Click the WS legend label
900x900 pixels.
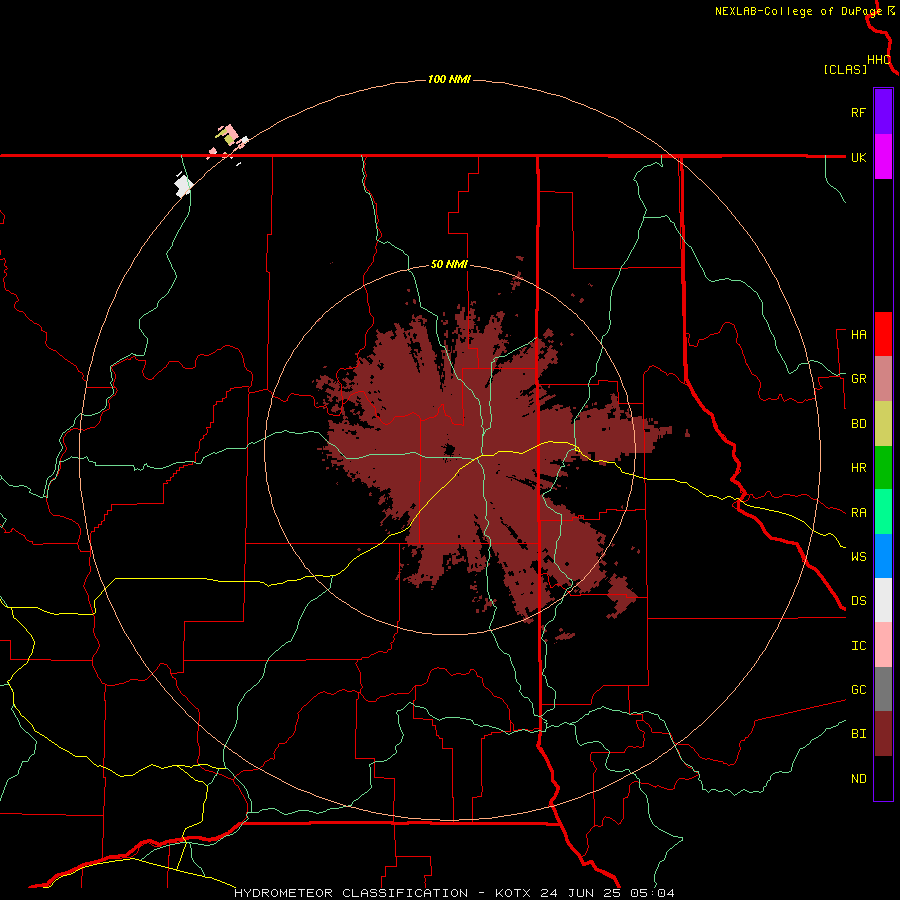pos(858,556)
